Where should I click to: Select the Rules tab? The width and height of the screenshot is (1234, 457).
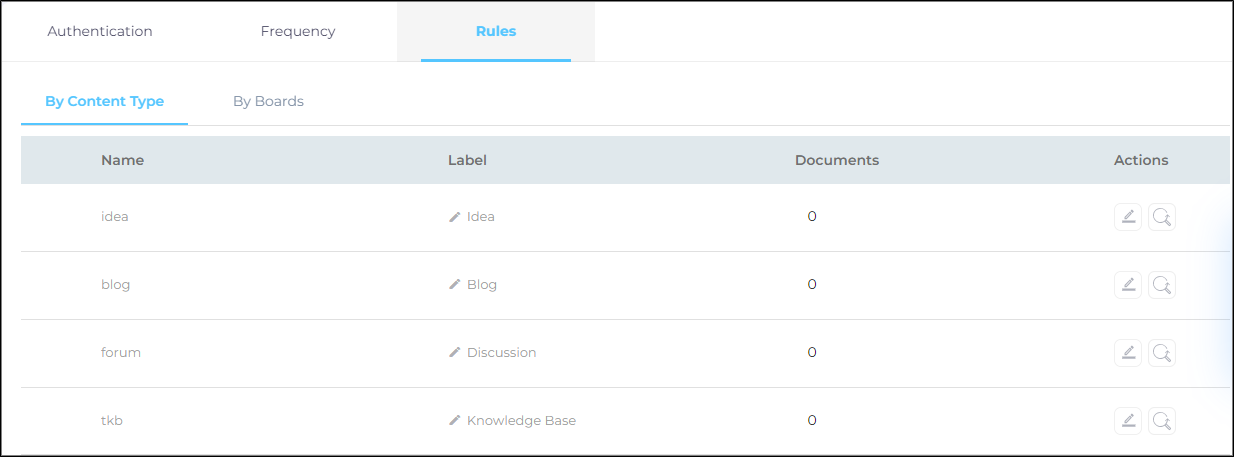(496, 31)
